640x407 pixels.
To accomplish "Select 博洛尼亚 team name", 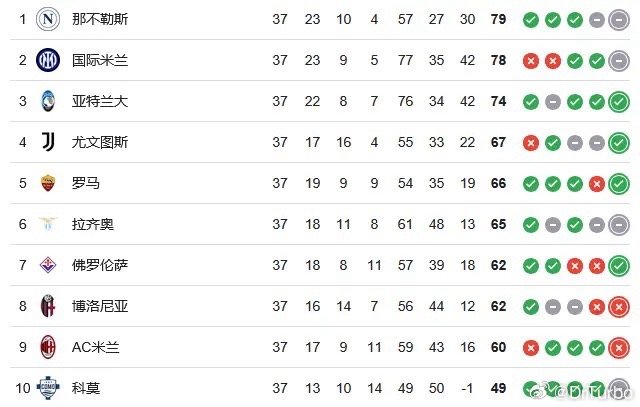I will tap(100, 306).
